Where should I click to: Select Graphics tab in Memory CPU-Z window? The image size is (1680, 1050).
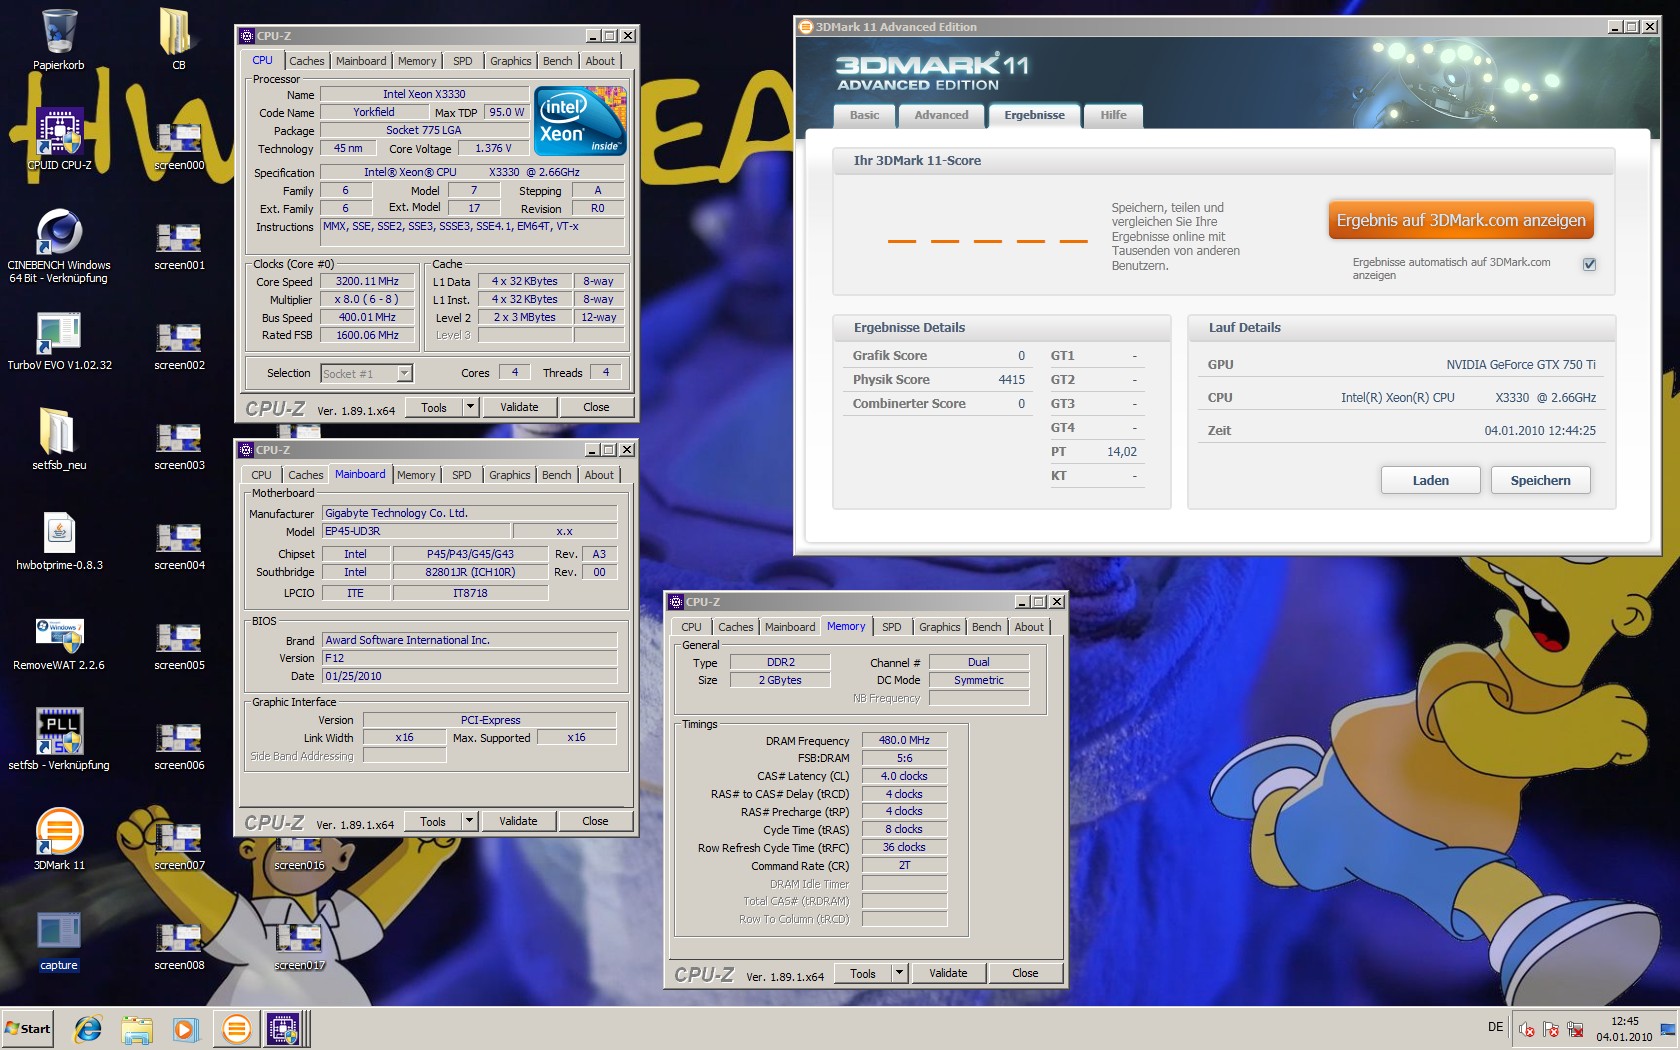(x=939, y=627)
